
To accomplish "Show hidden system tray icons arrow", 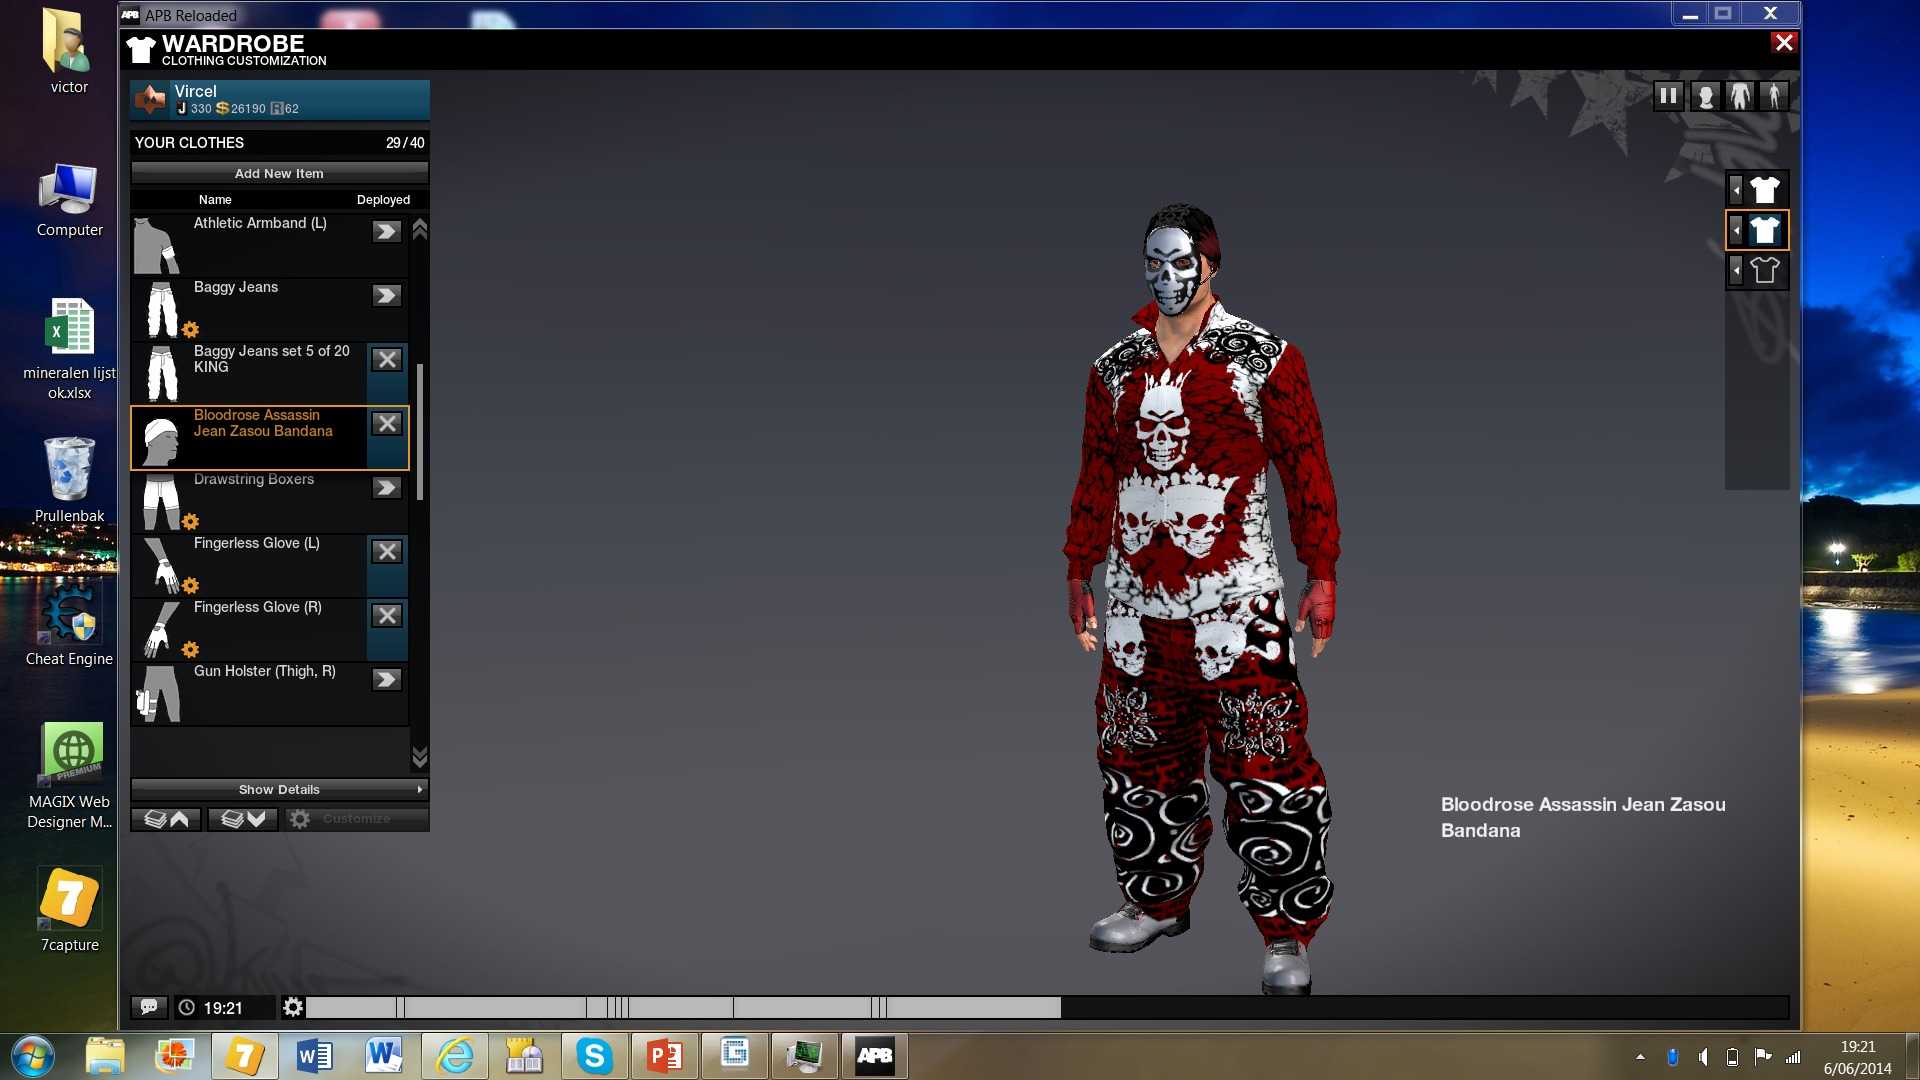I will pos(1640,1057).
